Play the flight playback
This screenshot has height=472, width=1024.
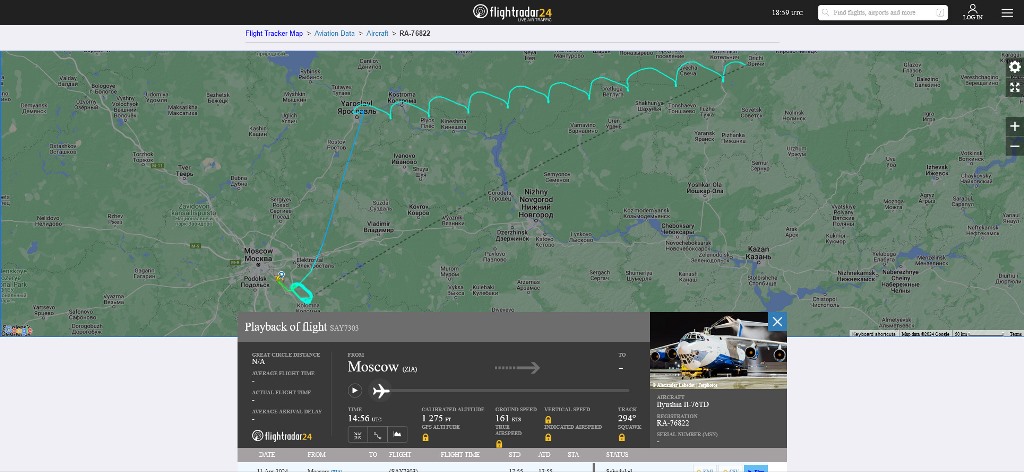pos(355,390)
